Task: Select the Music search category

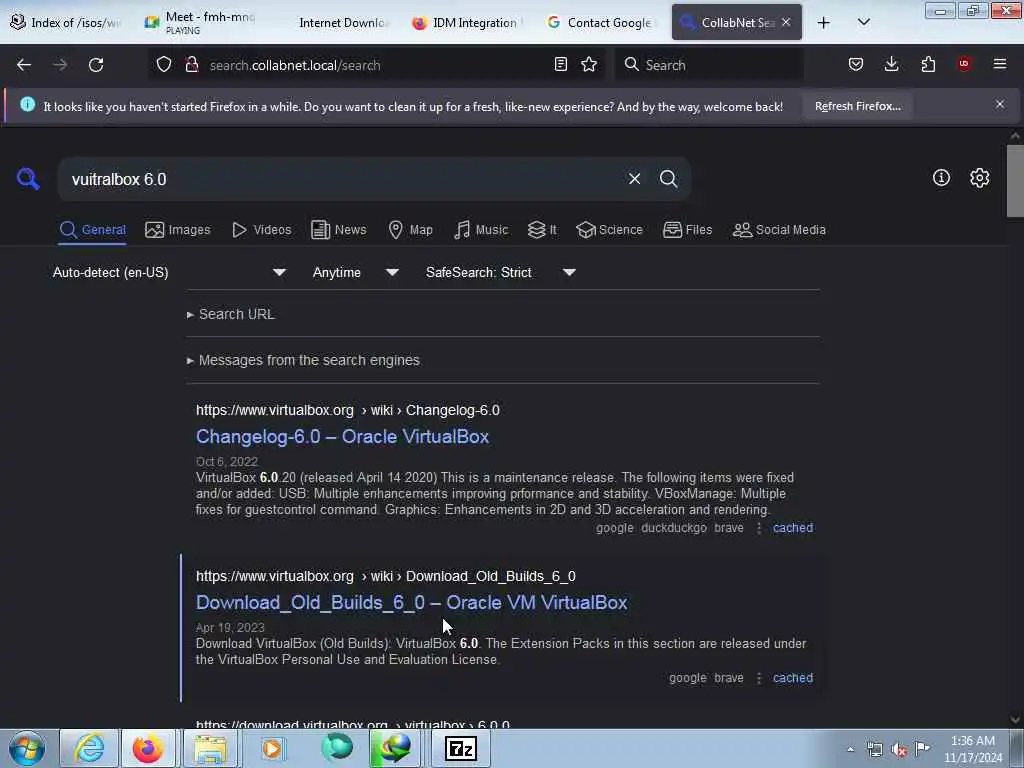Action: tap(481, 230)
